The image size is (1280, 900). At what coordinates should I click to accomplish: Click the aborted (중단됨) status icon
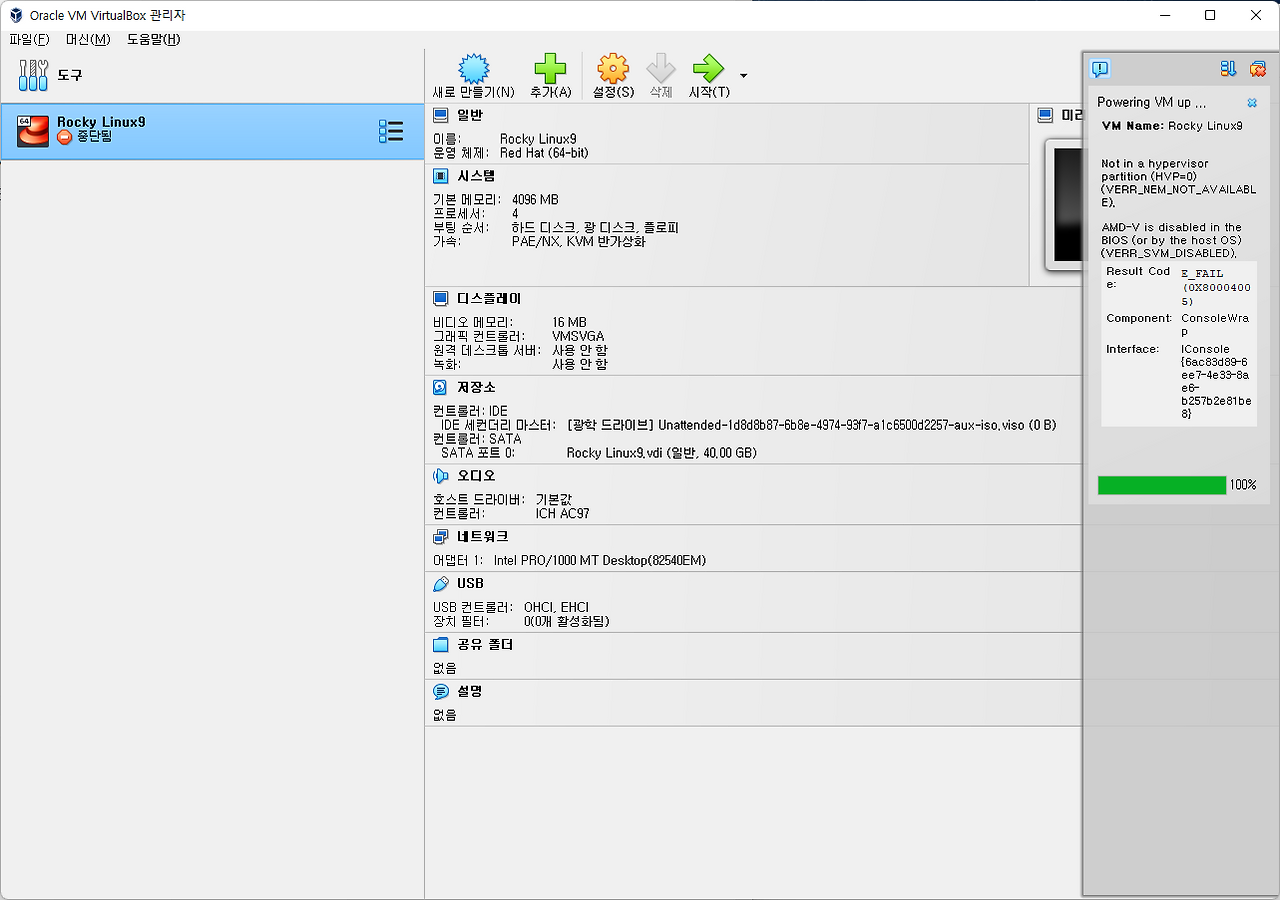click(65, 137)
